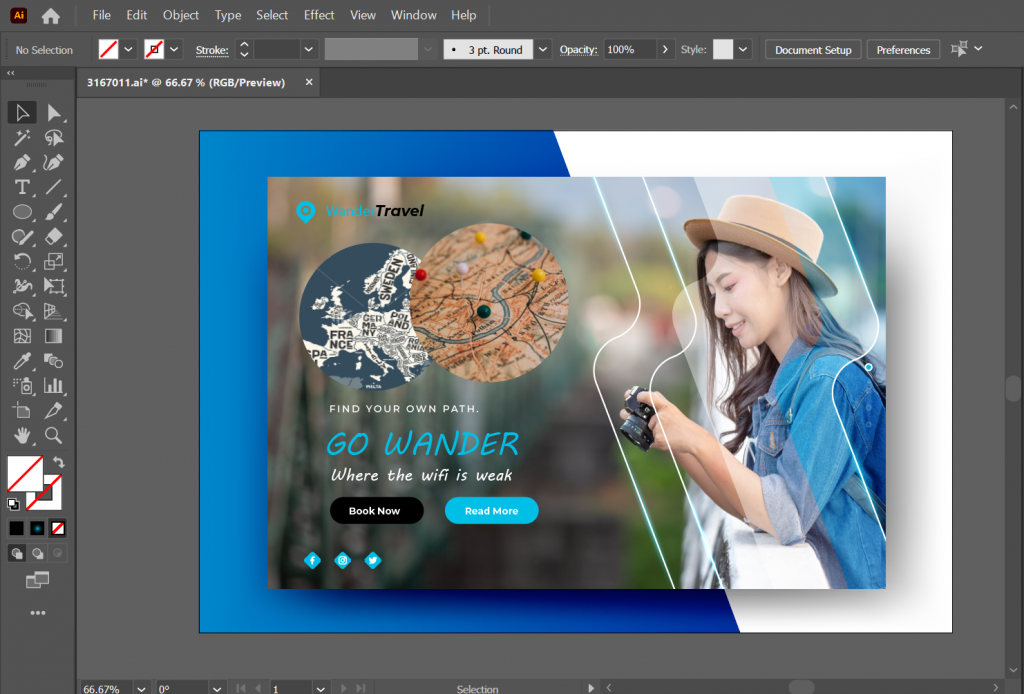
Task: Open the Object menu
Action: [180, 15]
